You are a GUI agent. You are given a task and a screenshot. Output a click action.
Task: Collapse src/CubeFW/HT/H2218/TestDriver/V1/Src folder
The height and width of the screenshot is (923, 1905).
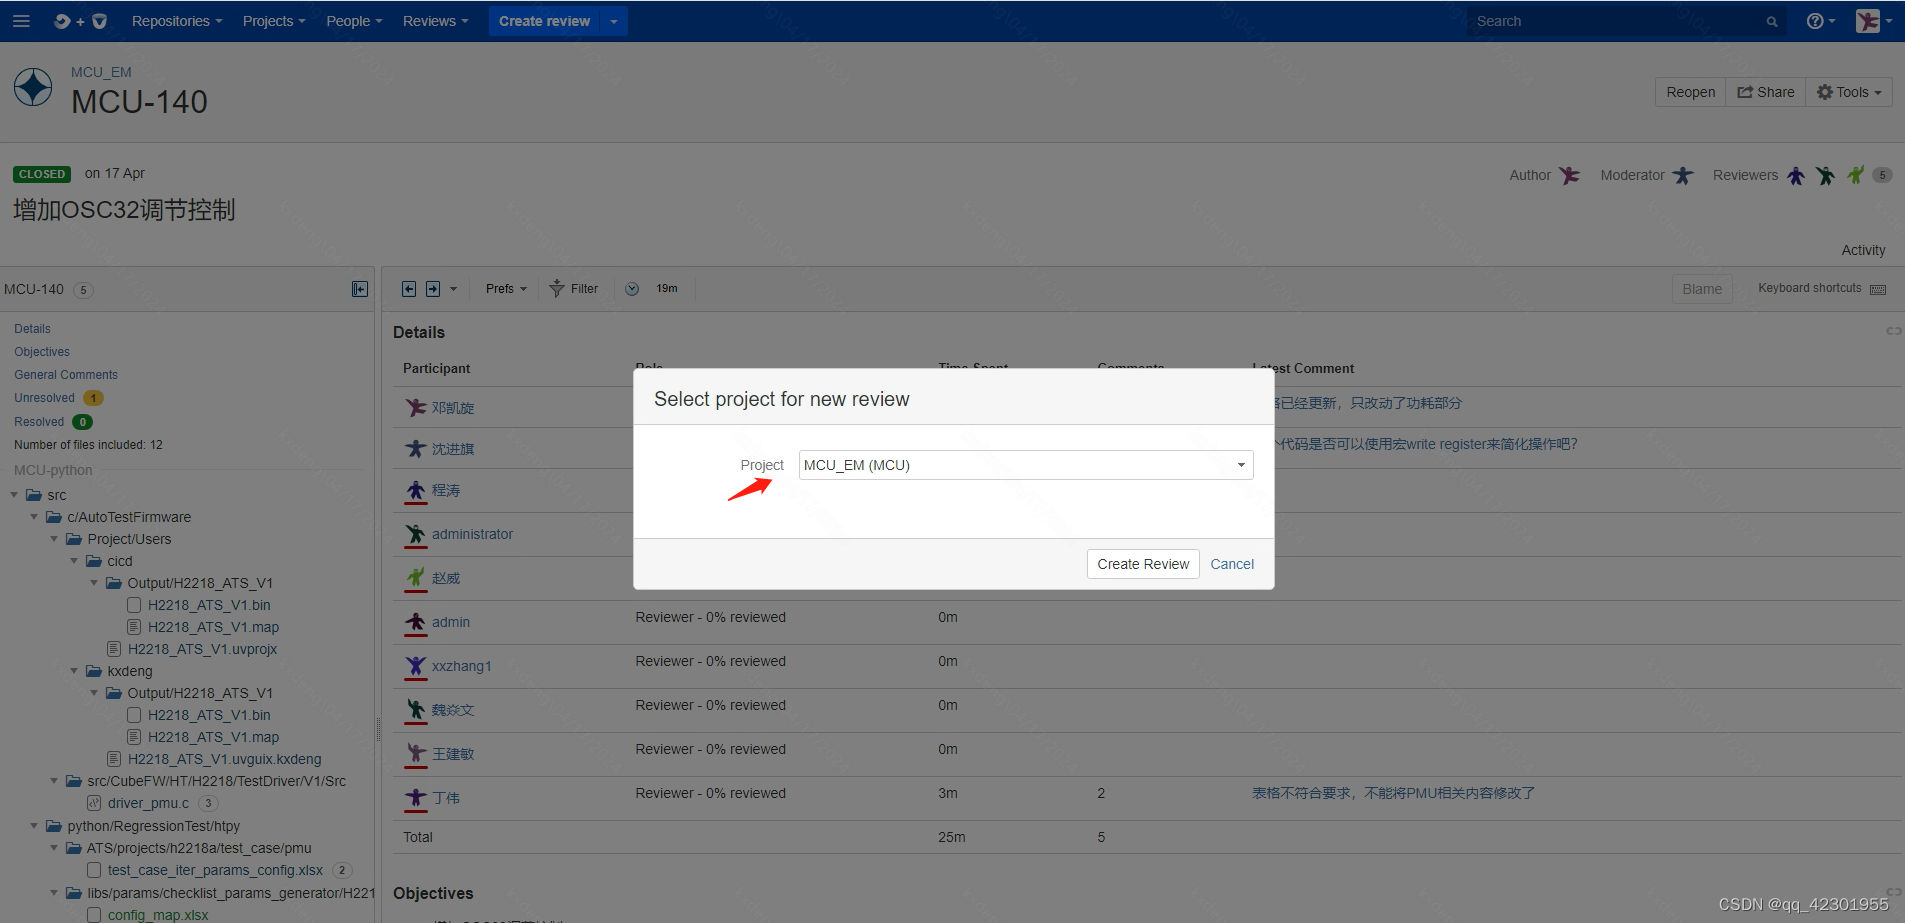(54, 781)
